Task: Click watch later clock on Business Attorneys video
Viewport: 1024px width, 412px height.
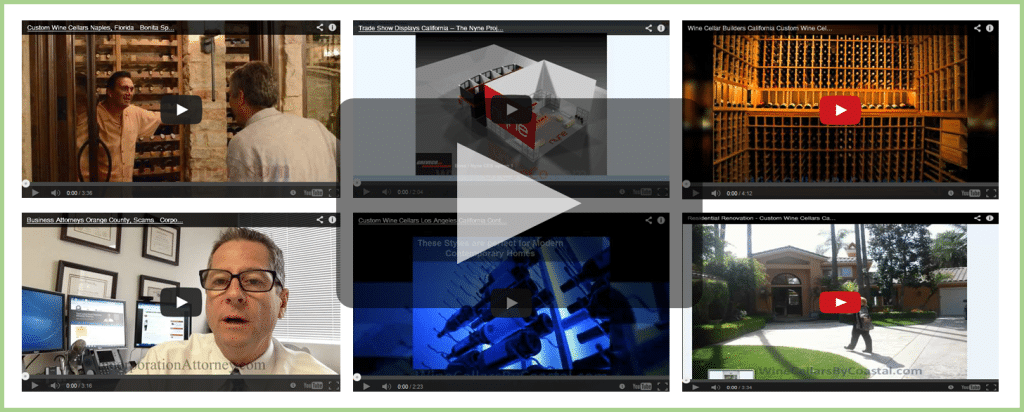Action: click(294, 385)
